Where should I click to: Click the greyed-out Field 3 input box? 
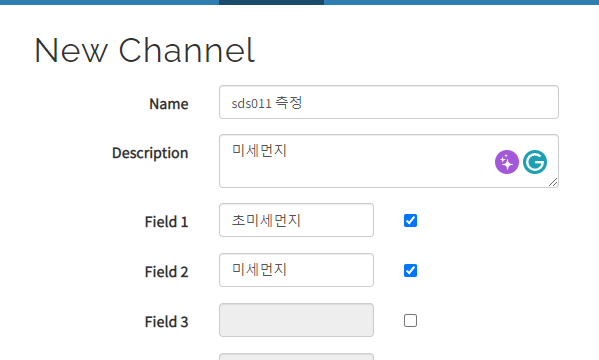pos(296,320)
